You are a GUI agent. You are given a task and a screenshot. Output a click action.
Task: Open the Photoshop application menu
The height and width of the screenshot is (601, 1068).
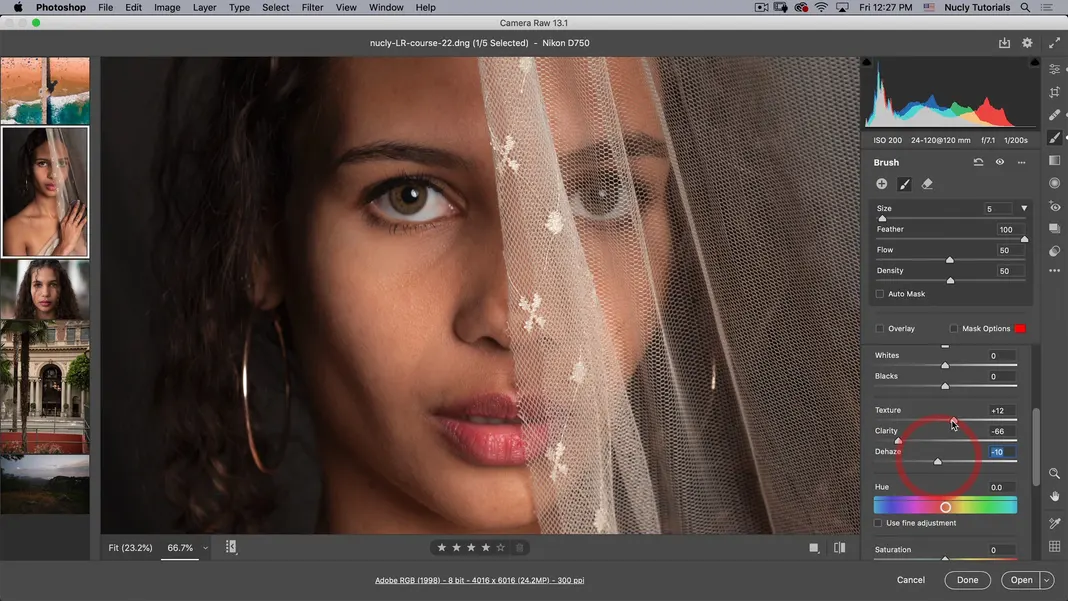point(61,7)
